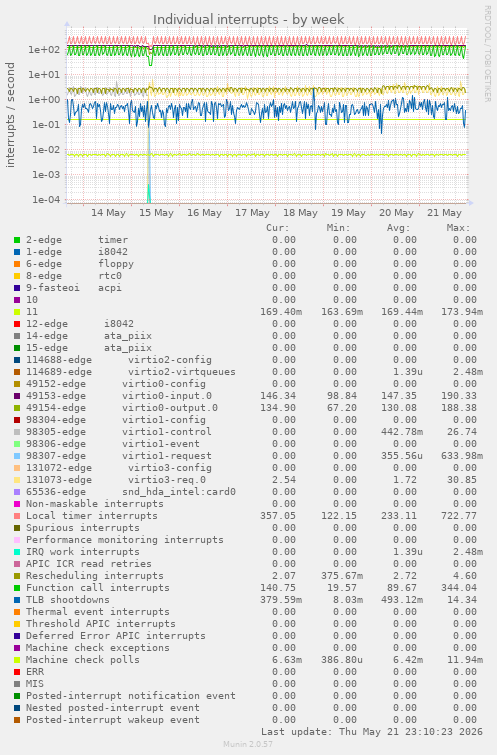Click the green swatch for Function call interrupts
The image size is (497, 755).
17,588
